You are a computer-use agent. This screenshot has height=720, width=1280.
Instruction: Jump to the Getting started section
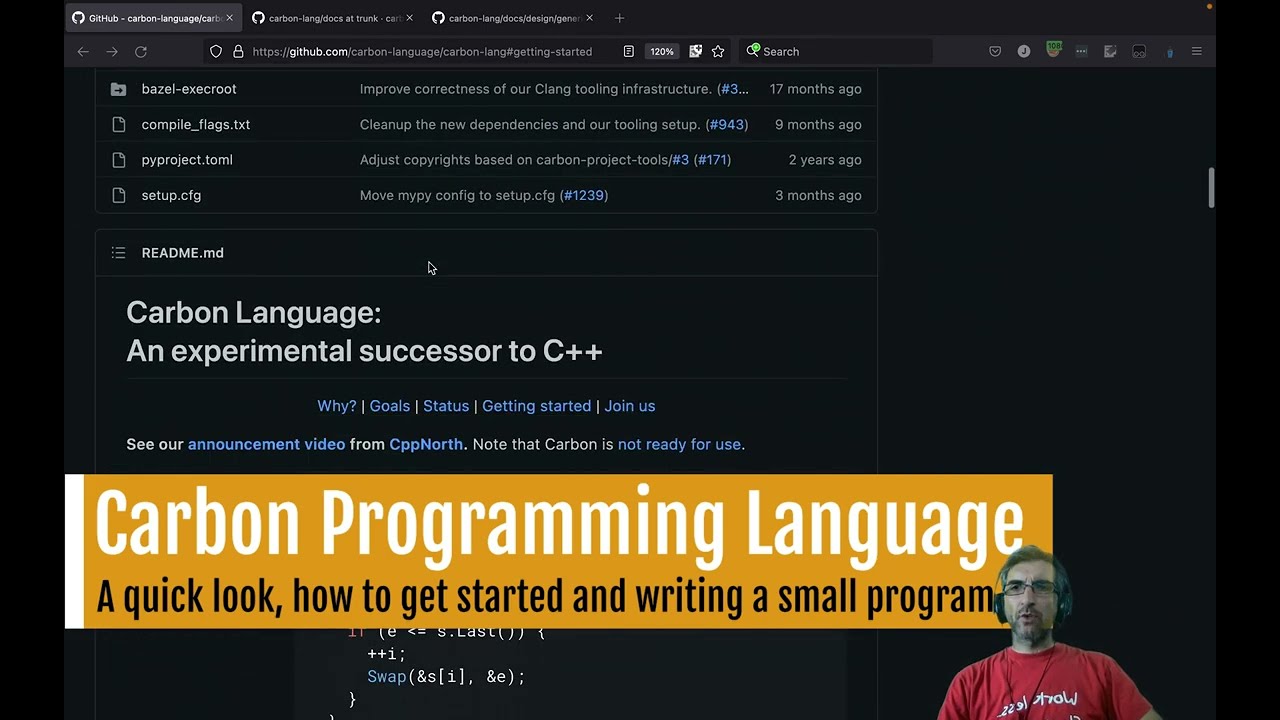537,406
